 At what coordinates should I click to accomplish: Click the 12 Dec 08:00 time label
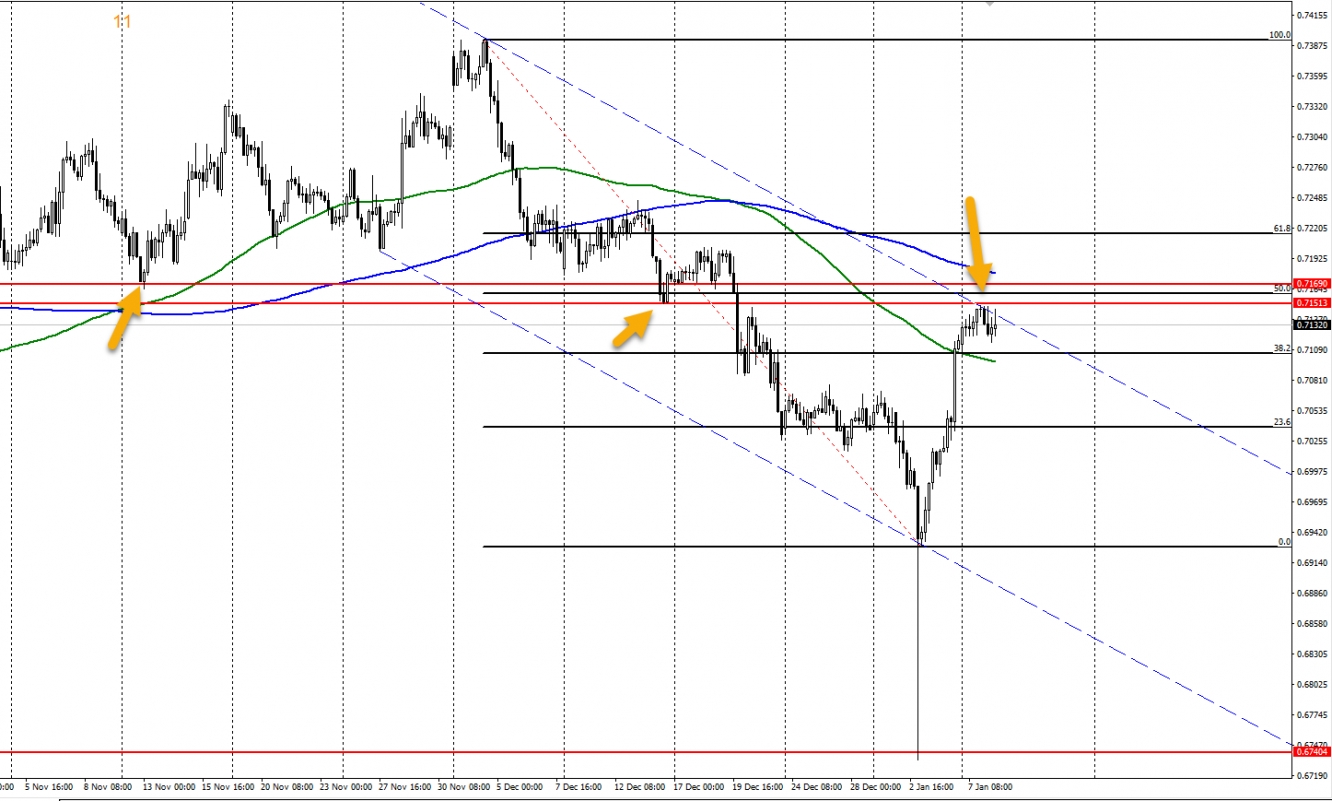point(639,788)
